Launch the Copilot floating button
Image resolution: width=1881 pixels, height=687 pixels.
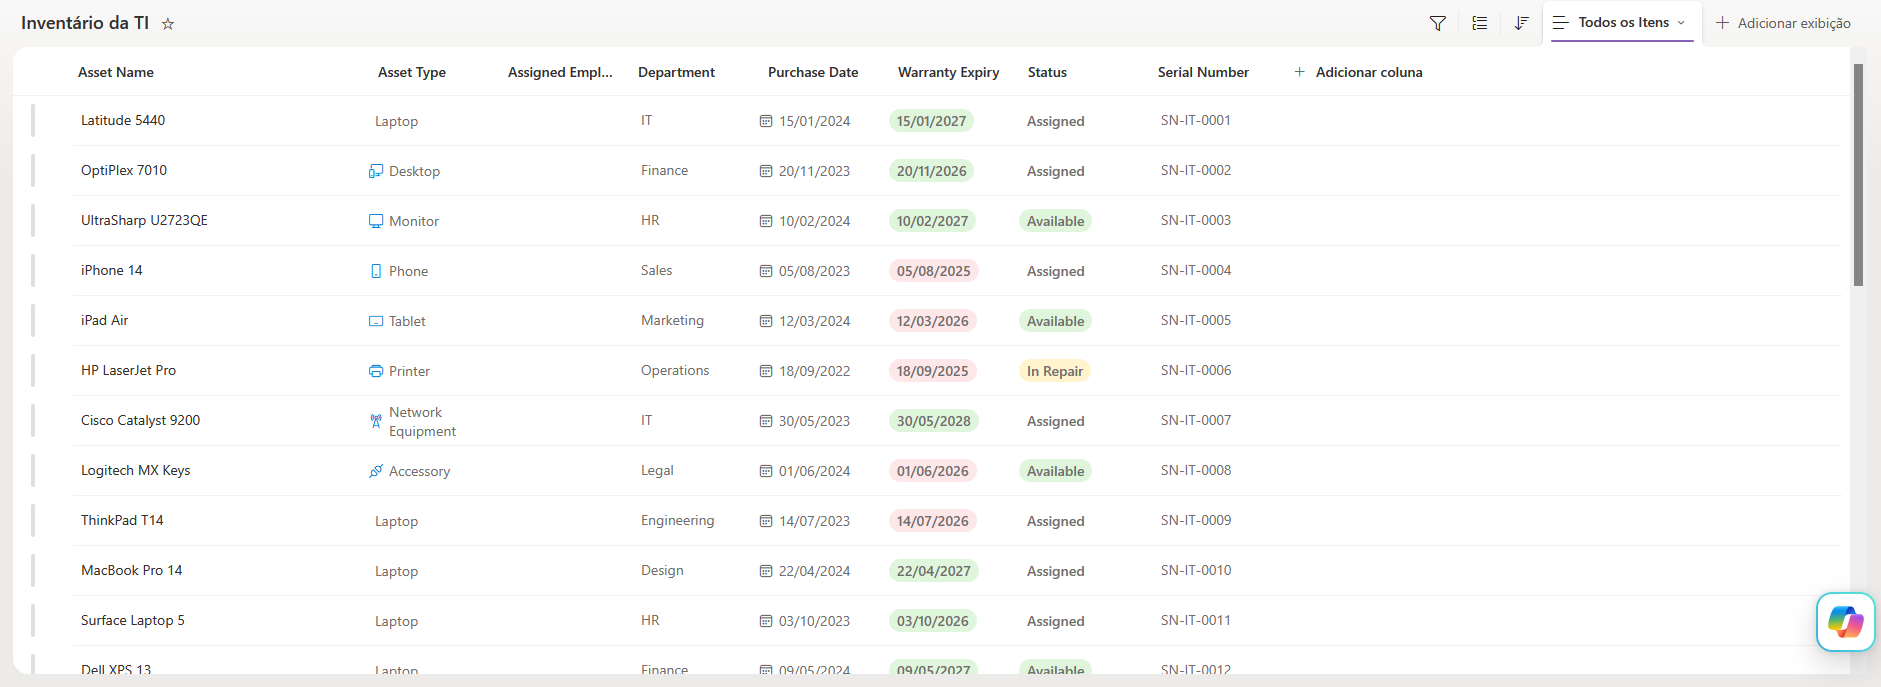click(x=1845, y=622)
